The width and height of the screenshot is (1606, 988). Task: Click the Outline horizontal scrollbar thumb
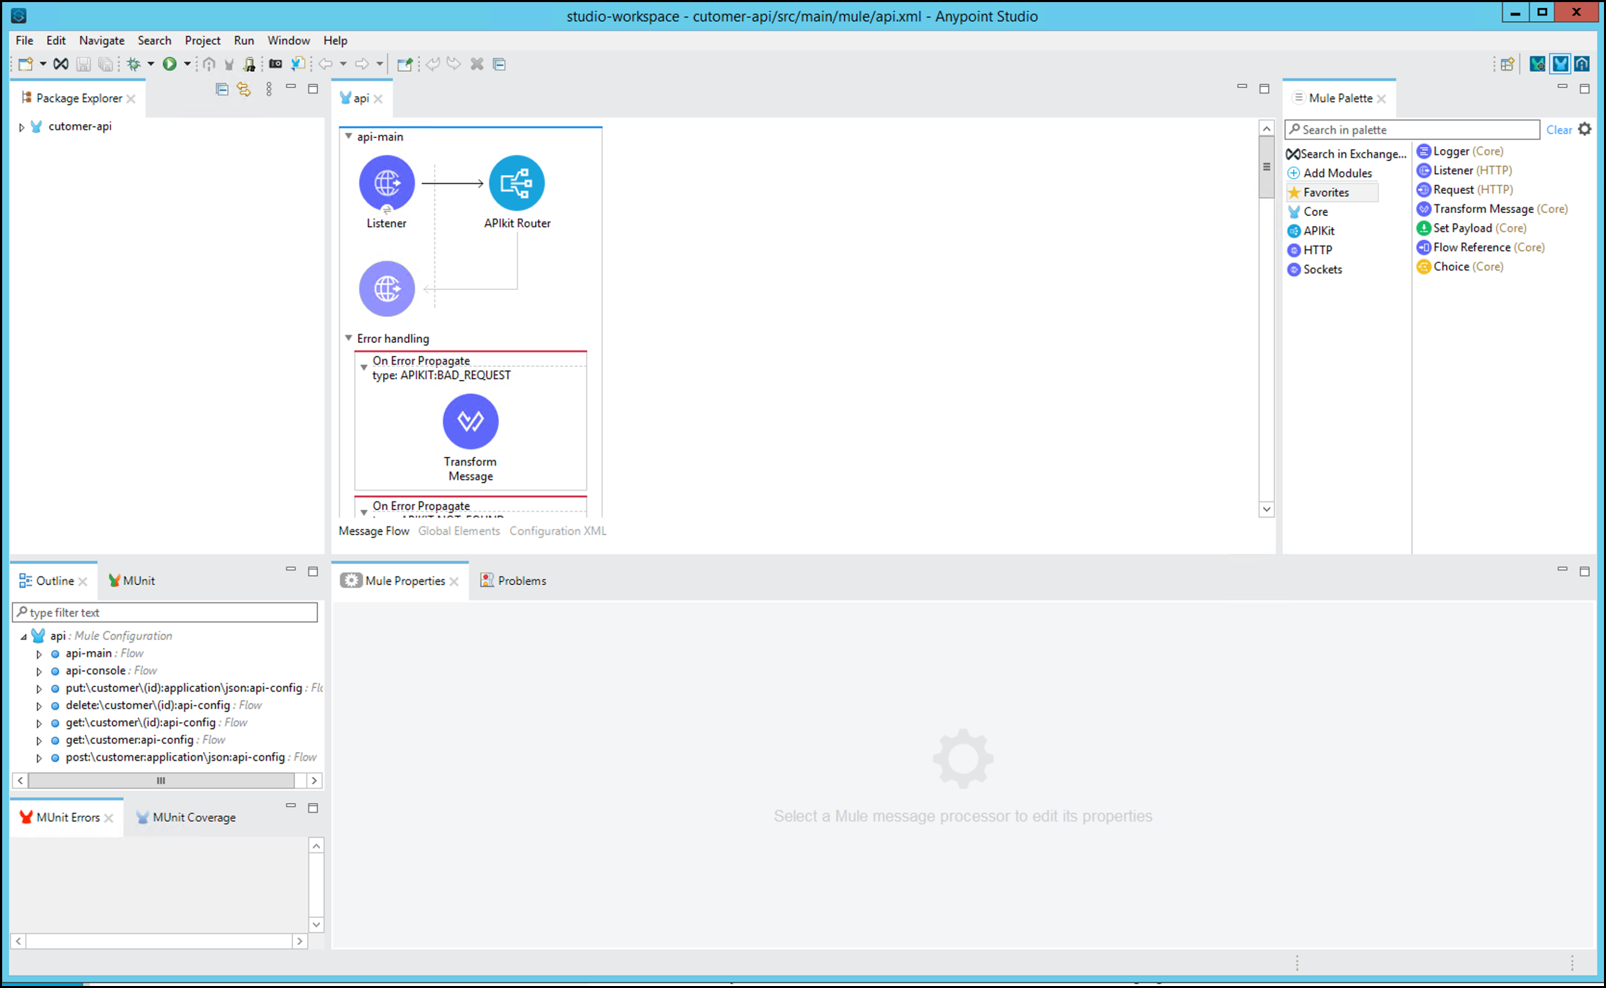click(x=161, y=781)
